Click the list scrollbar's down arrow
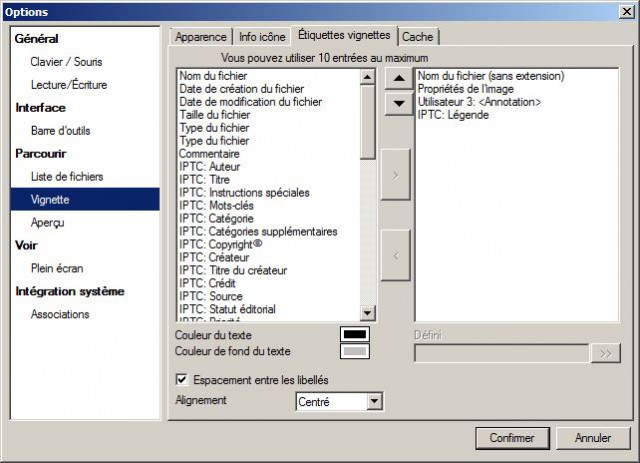The height and width of the screenshot is (463, 640). click(x=367, y=313)
